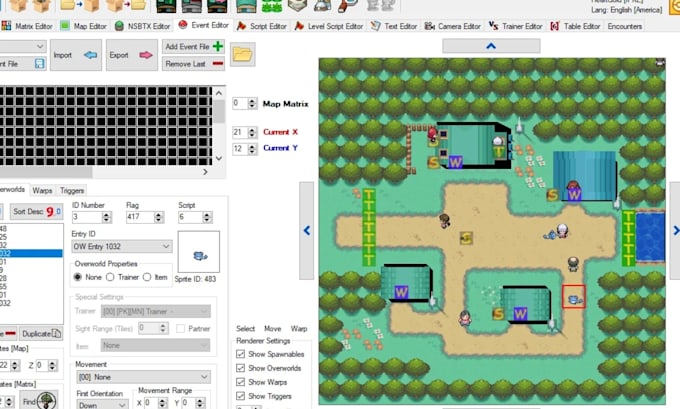Viewport: 680px width, 409px height.
Task: Click the red-boxed selected overworld on map
Action: [x=574, y=297]
